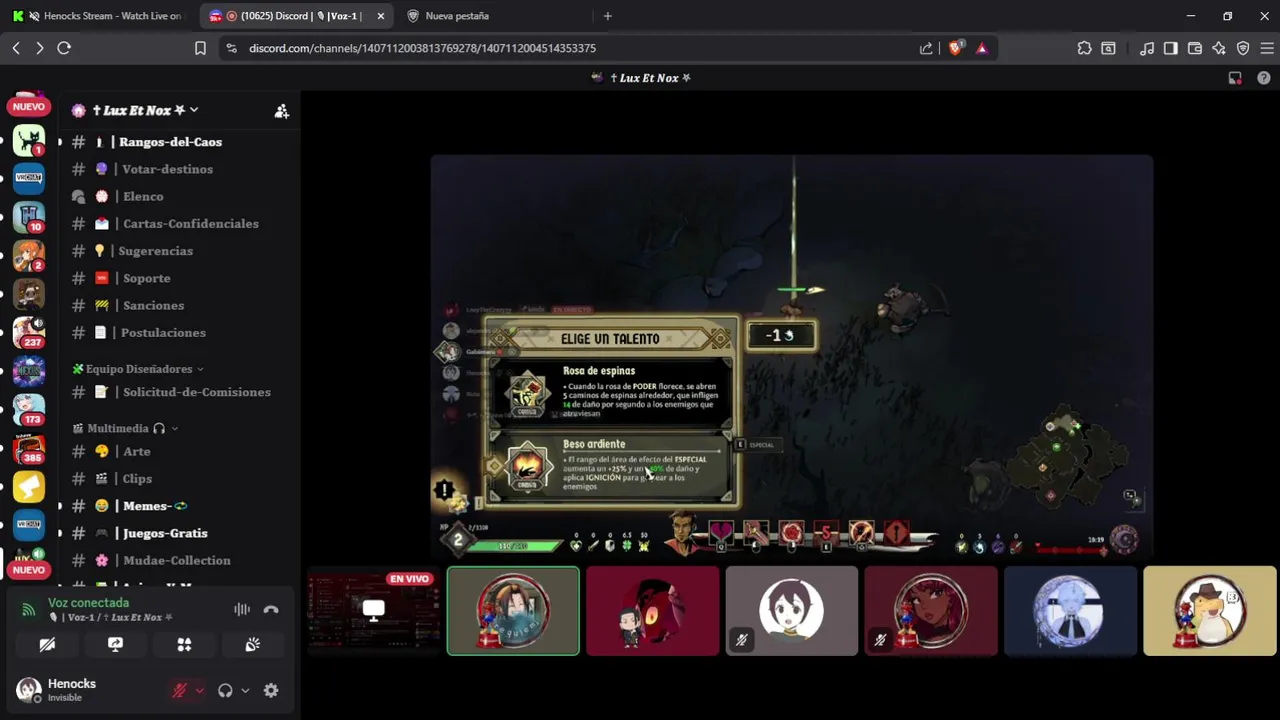This screenshot has width=1280, height=720.
Task: Reload the current page
Action: click(64, 48)
